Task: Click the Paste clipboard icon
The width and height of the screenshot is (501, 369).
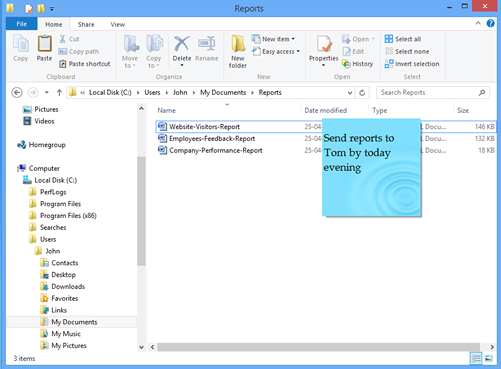Action: point(44,44)
